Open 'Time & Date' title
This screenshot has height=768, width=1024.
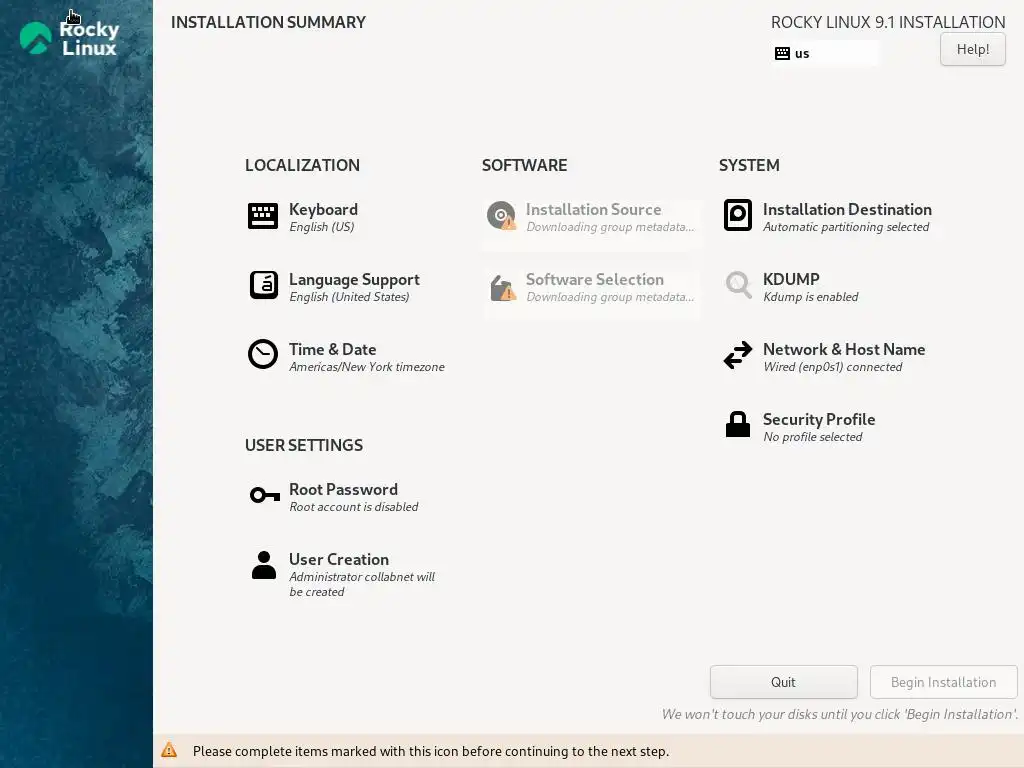[x=332, y=349]
